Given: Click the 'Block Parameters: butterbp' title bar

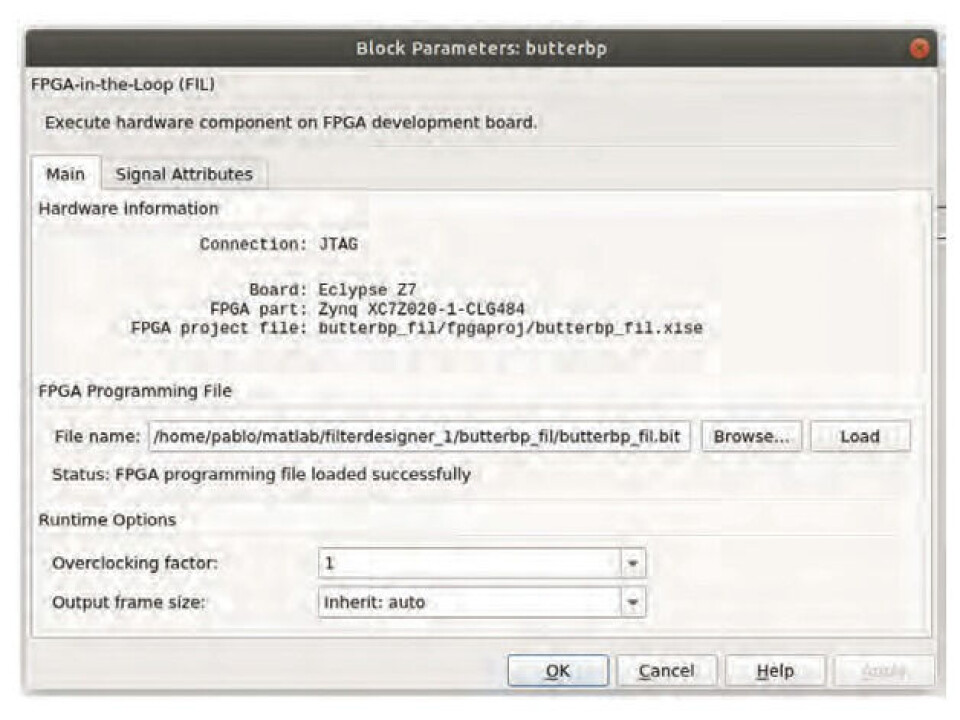Looking at the screenshot, I should tap(481, 48).
